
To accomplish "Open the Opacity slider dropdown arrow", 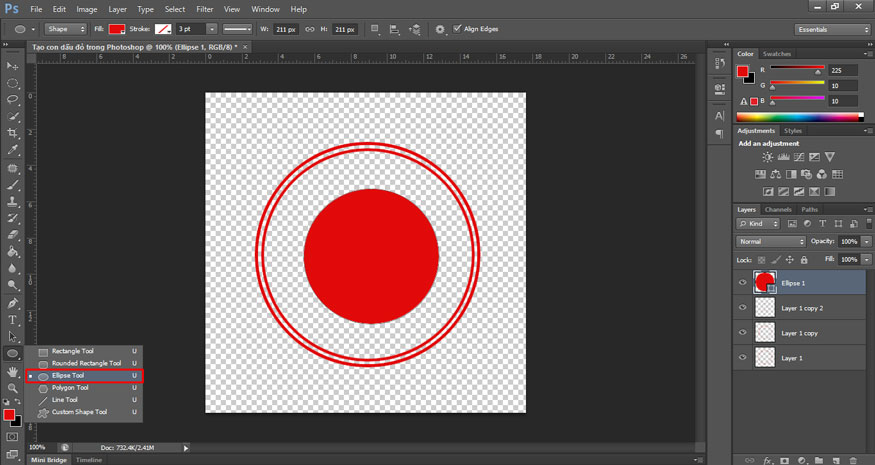I will [x=867, y=242].
